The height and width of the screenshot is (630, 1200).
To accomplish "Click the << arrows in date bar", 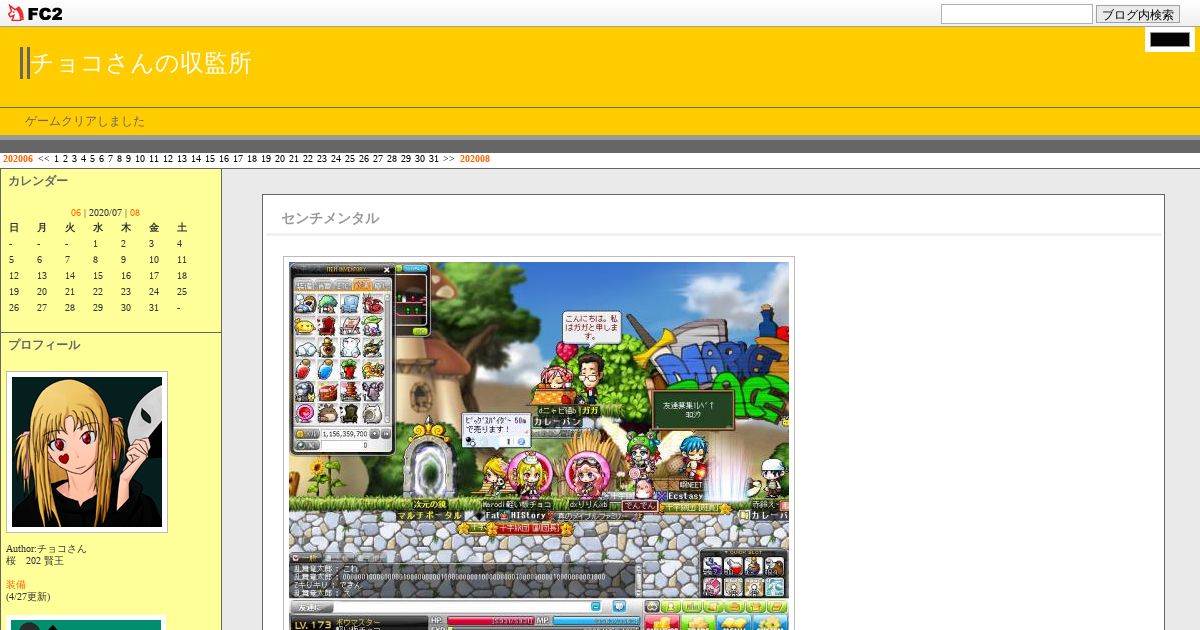I will (44, 159).
